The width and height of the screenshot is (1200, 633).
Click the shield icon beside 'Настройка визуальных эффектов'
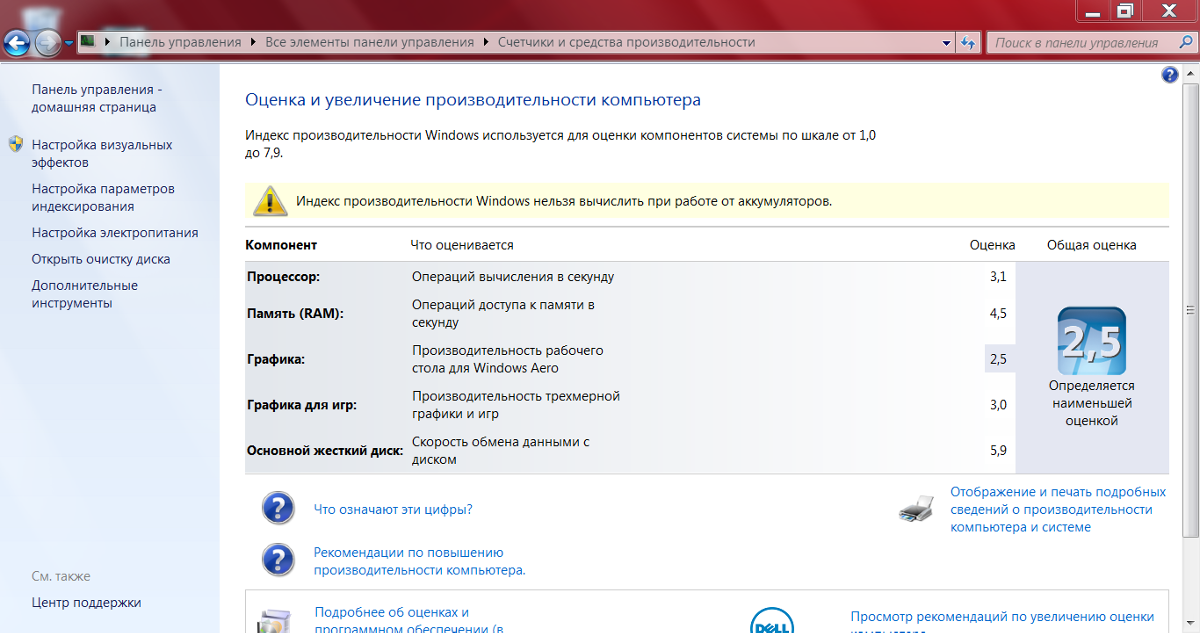[x=16, y=144]
